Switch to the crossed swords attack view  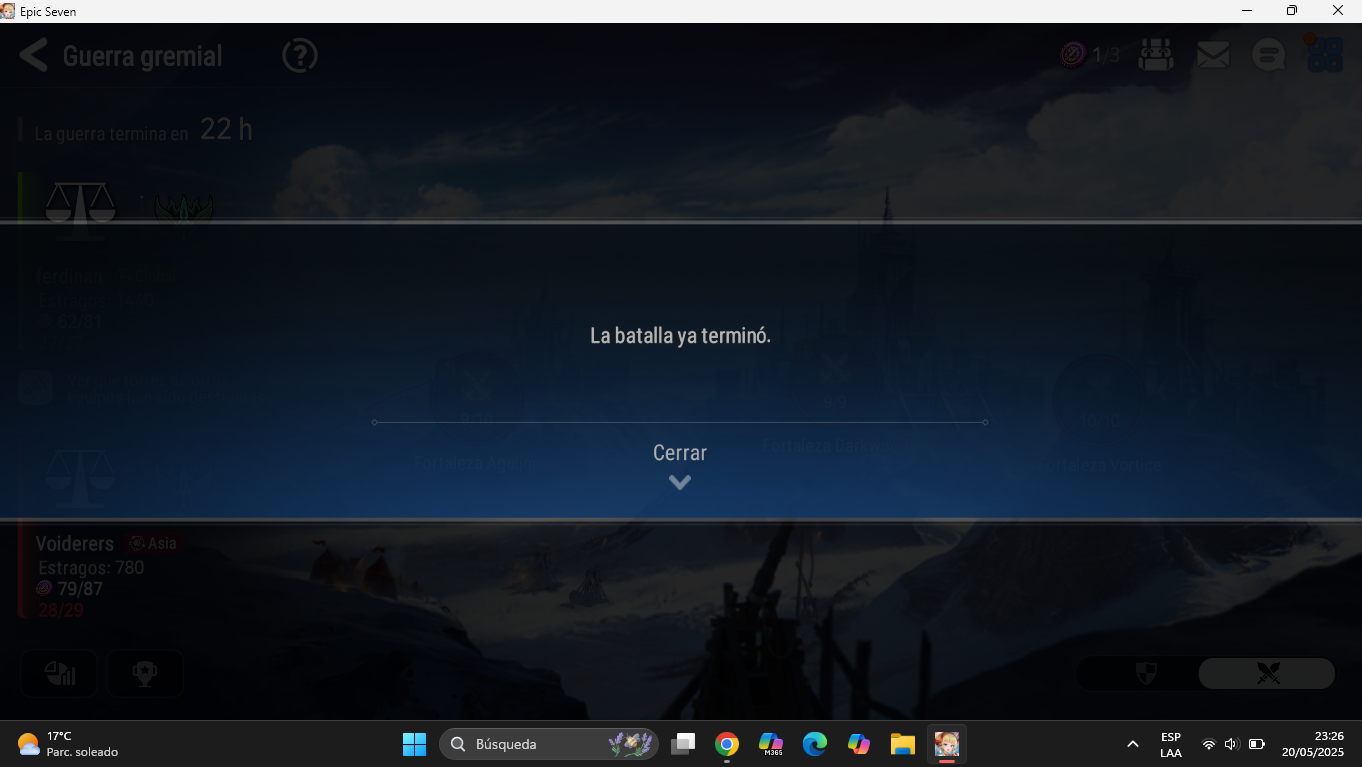tap(1267, 673)
